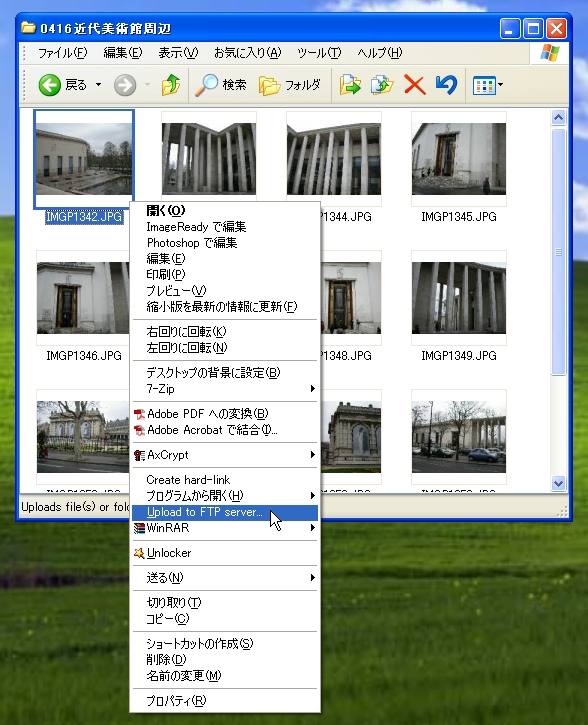Image resolution: width=588 pixels, height=725 pixels.
Task: Choose Adobe Acrobat で結合
Action: click(225, 430)
